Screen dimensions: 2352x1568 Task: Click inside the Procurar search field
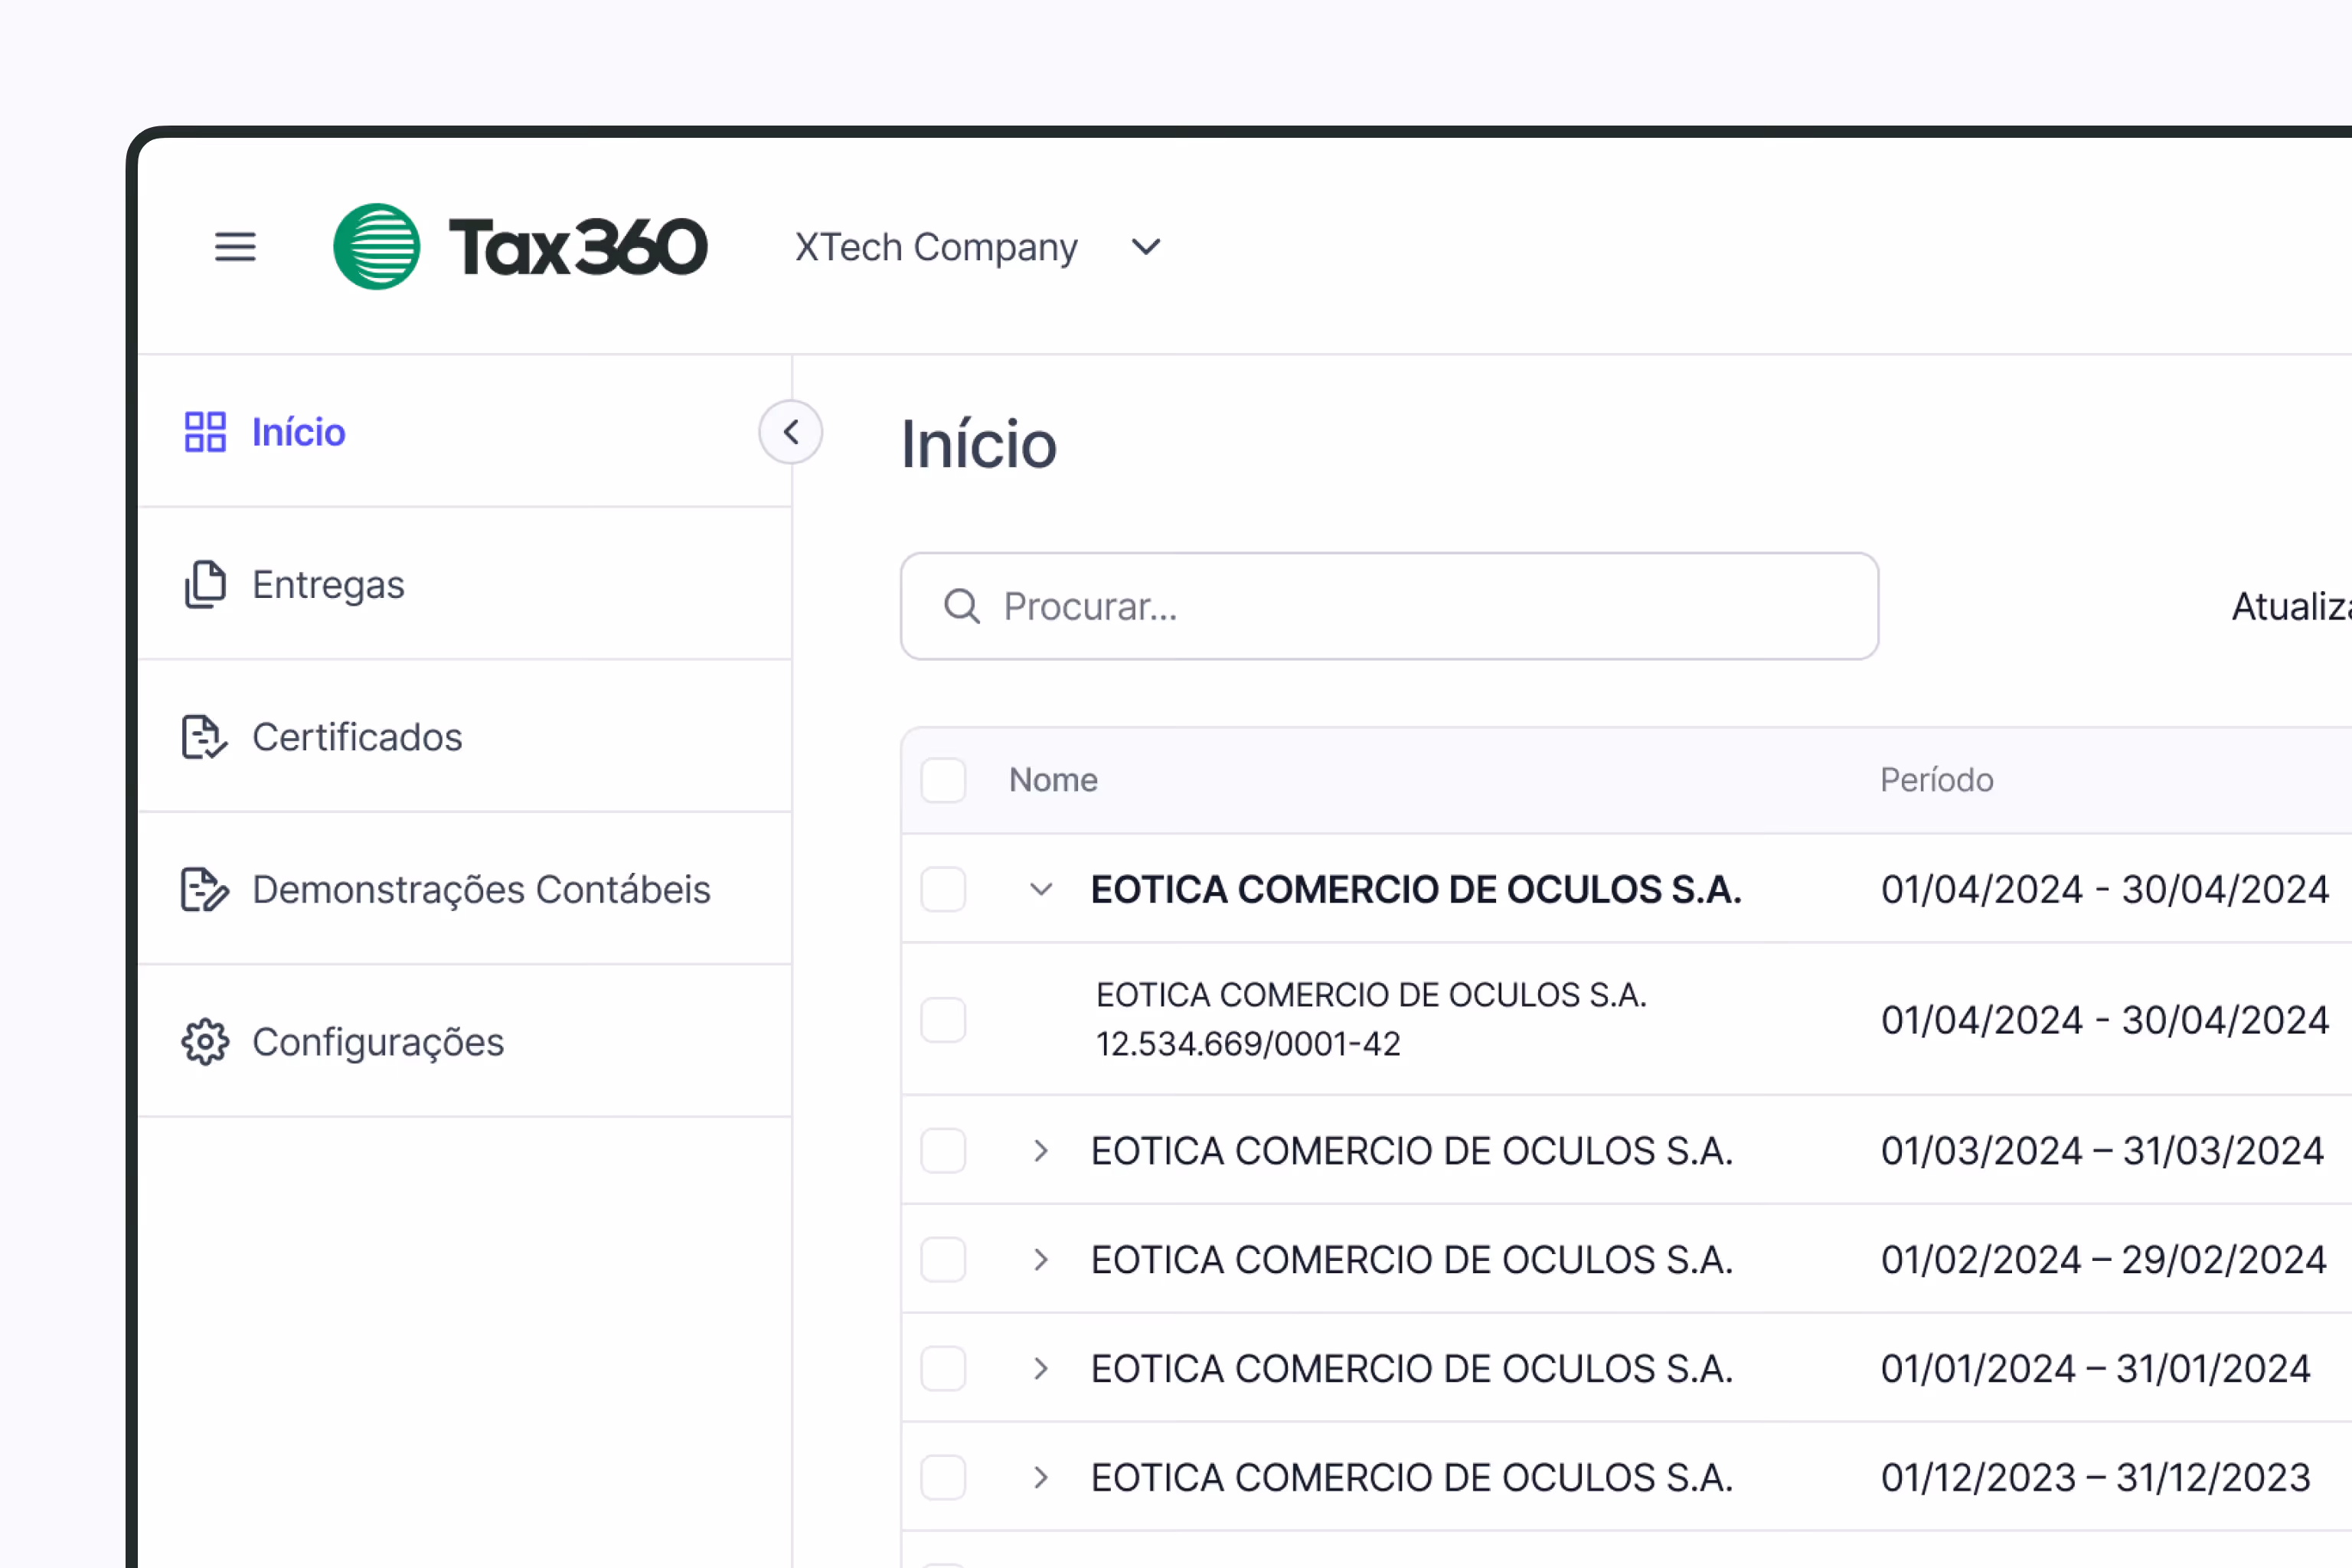tap(1250, 606)
